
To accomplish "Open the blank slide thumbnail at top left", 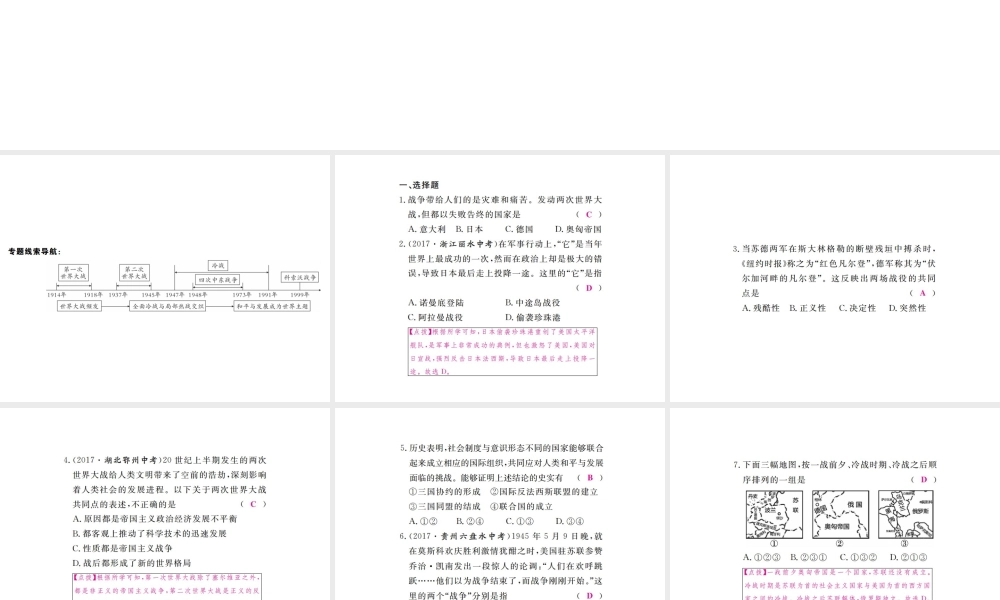I will (165, 75).
